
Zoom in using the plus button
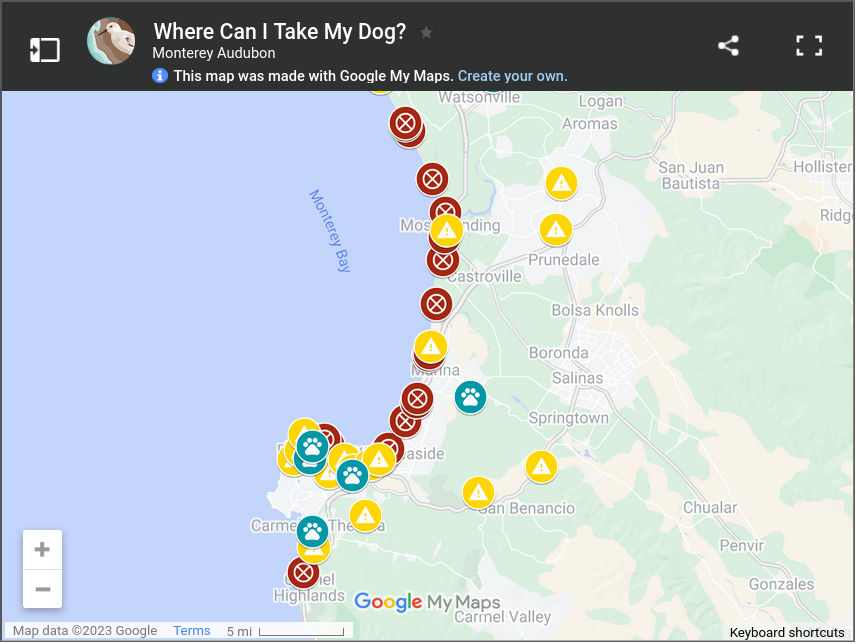[42, 549]
